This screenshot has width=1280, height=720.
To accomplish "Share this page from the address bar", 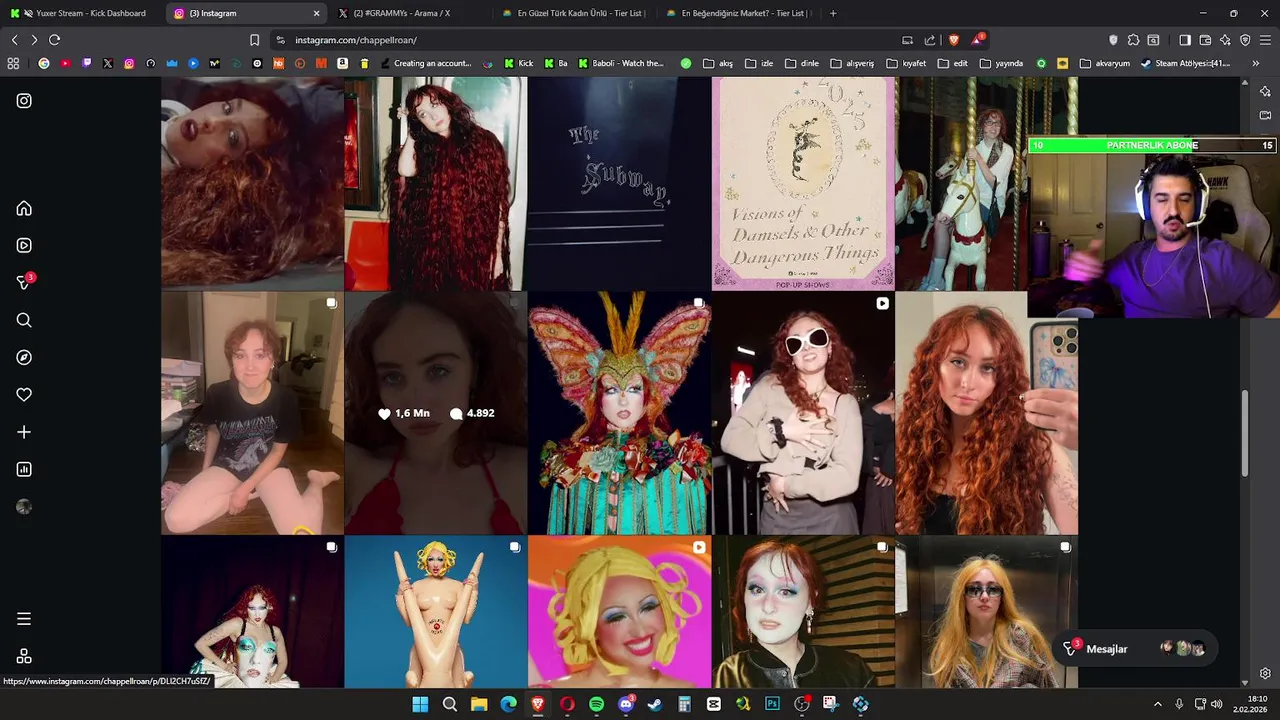I will [930, 40].
